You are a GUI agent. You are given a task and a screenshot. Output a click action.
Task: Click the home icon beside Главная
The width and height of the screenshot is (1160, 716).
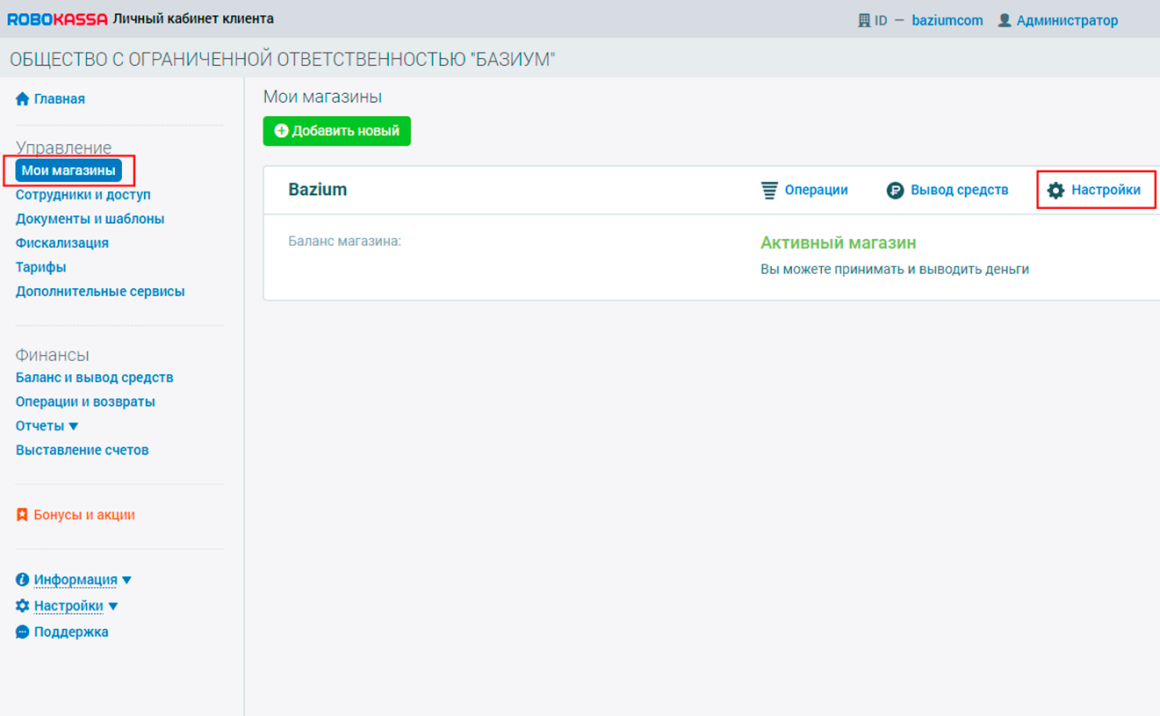pyautogui.click(x=22, y=98)
